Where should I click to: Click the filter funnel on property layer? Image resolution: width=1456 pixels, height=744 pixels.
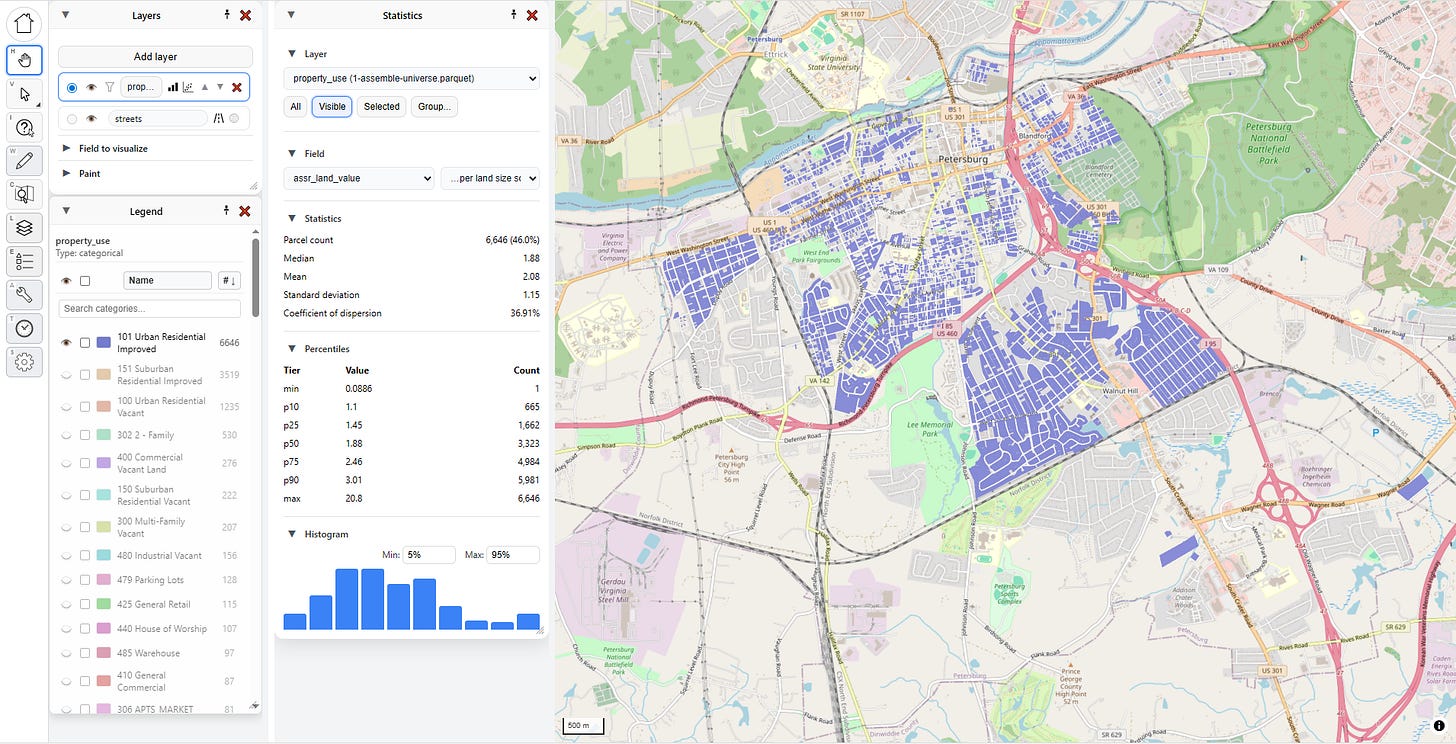coord(110,87)
